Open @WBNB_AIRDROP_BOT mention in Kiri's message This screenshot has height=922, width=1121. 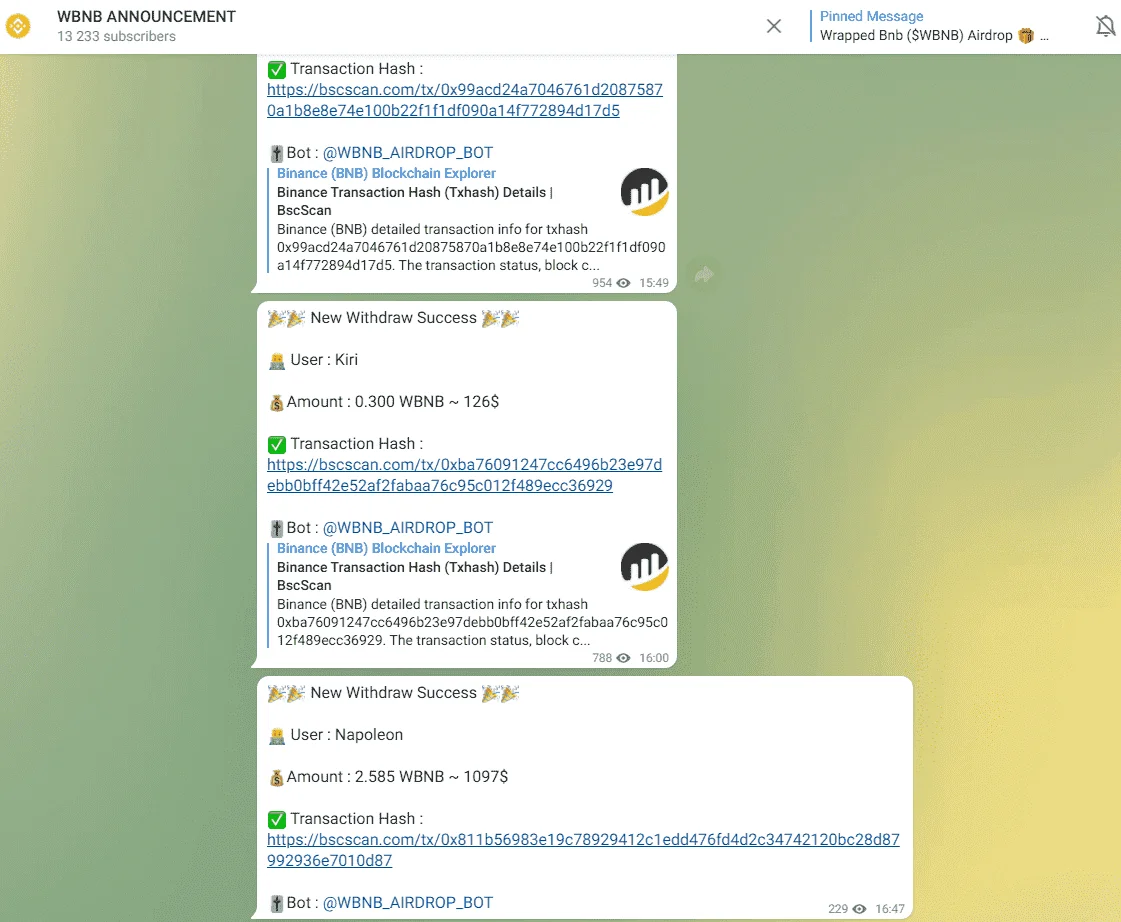click(408, 527)
